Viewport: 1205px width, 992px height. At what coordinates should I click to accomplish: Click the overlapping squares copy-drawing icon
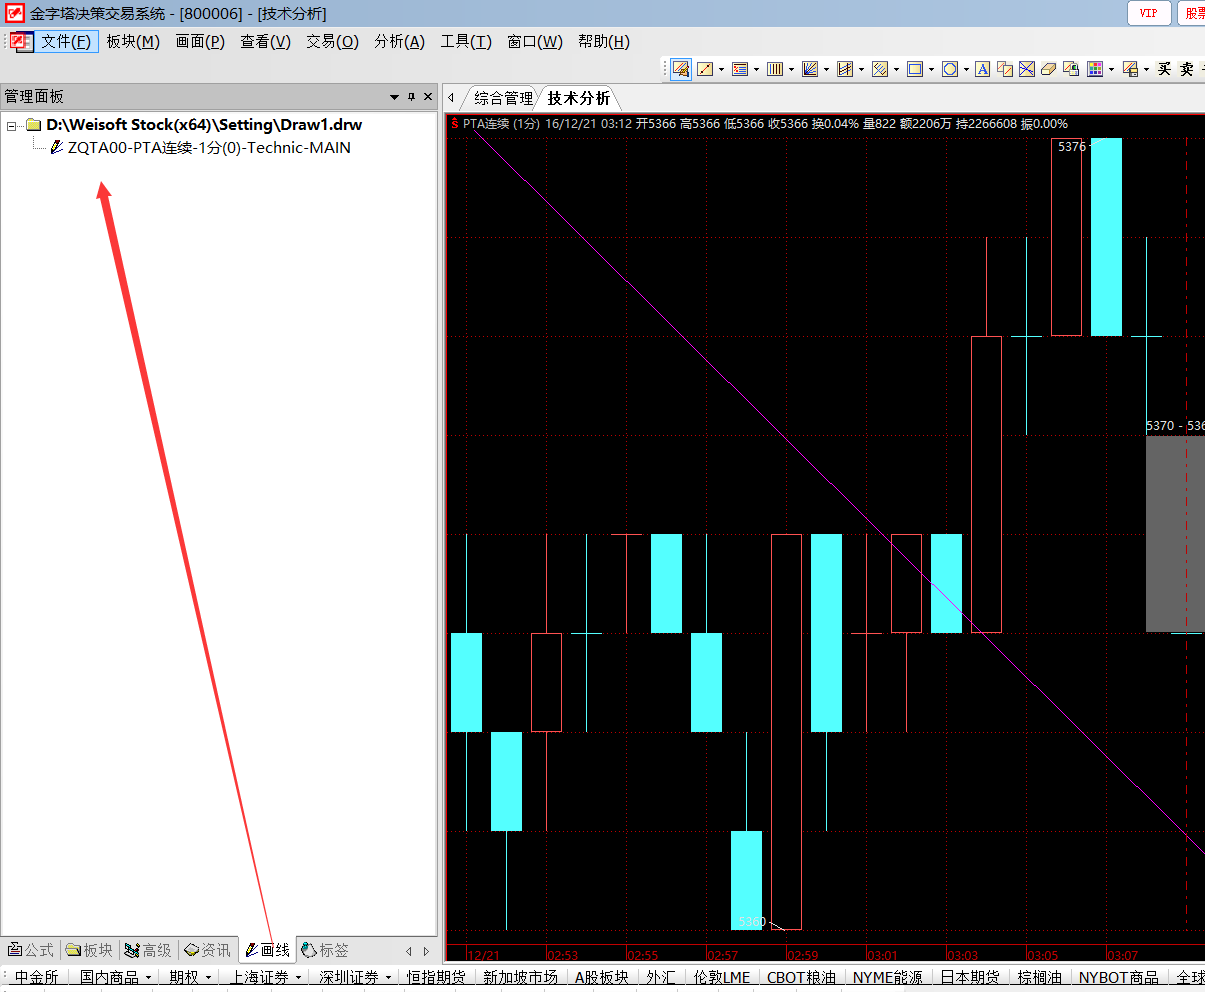coord(1005,69)
